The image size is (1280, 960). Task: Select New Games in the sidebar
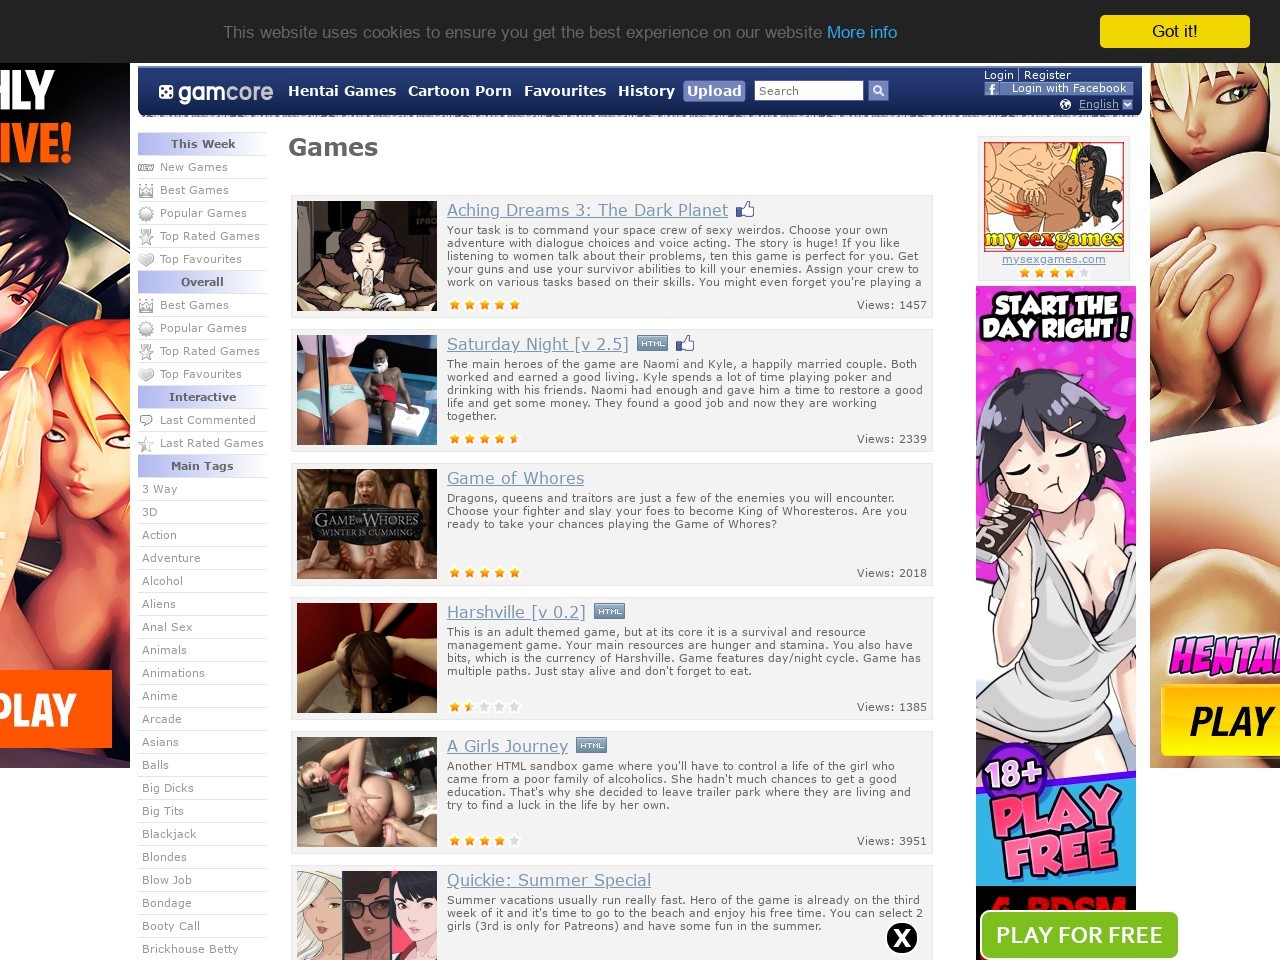[193, 167]
